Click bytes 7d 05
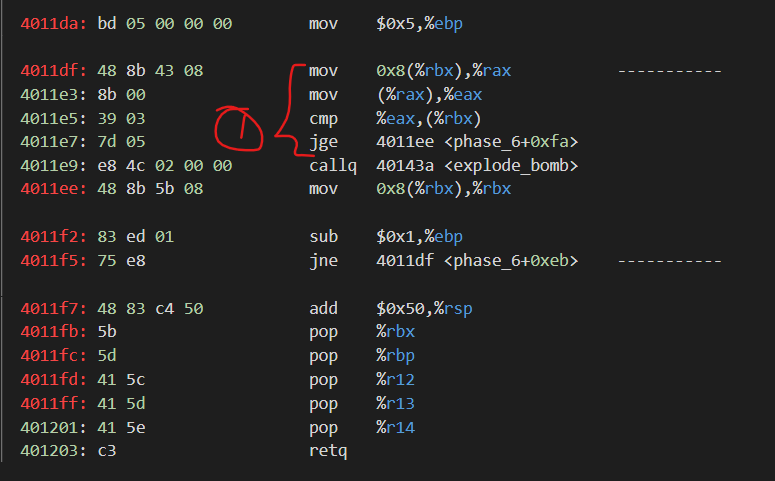Screen dimensions: 775x481 (121, 141)
